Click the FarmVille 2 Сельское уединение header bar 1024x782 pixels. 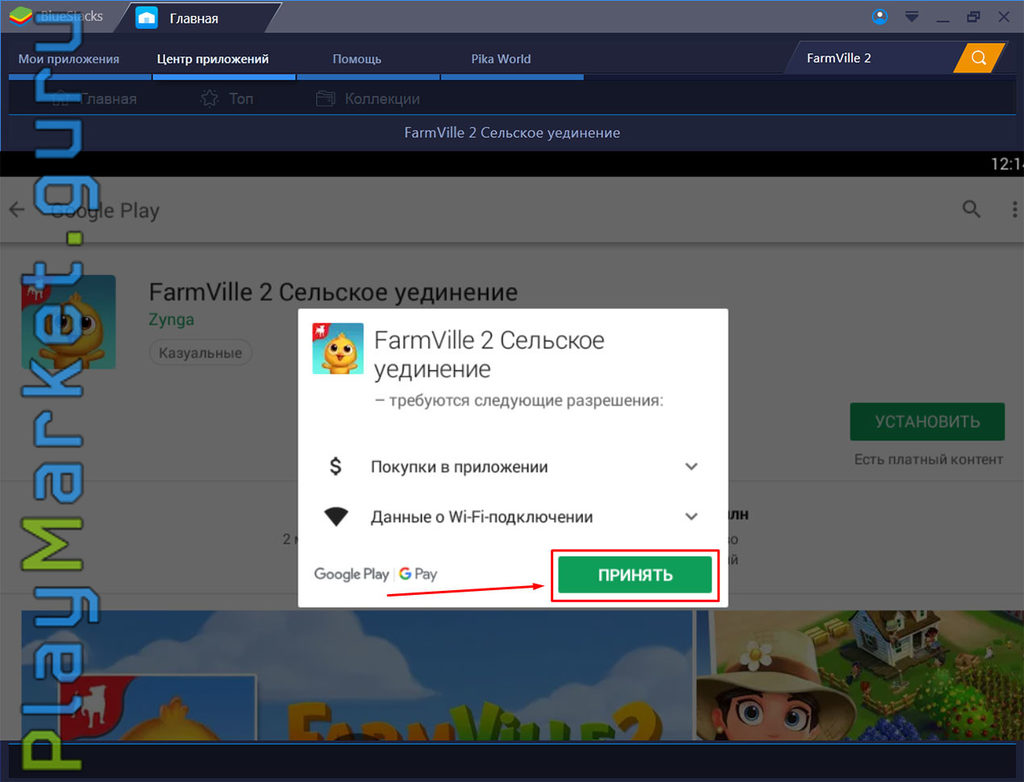tap(512, 133)
